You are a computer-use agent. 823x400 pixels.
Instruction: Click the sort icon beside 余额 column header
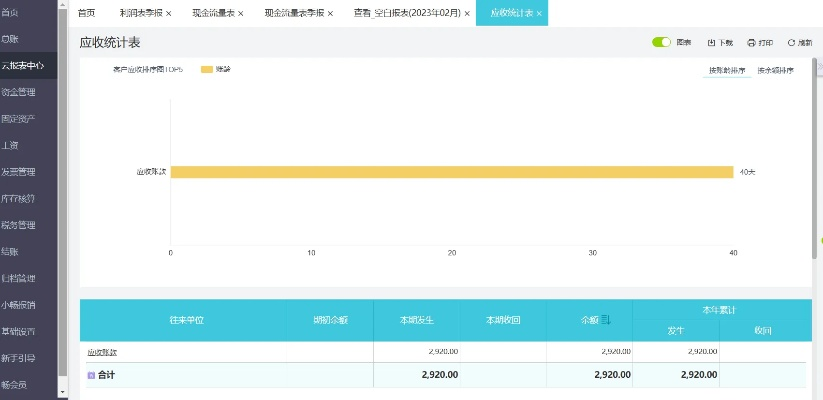pos(605,320)
